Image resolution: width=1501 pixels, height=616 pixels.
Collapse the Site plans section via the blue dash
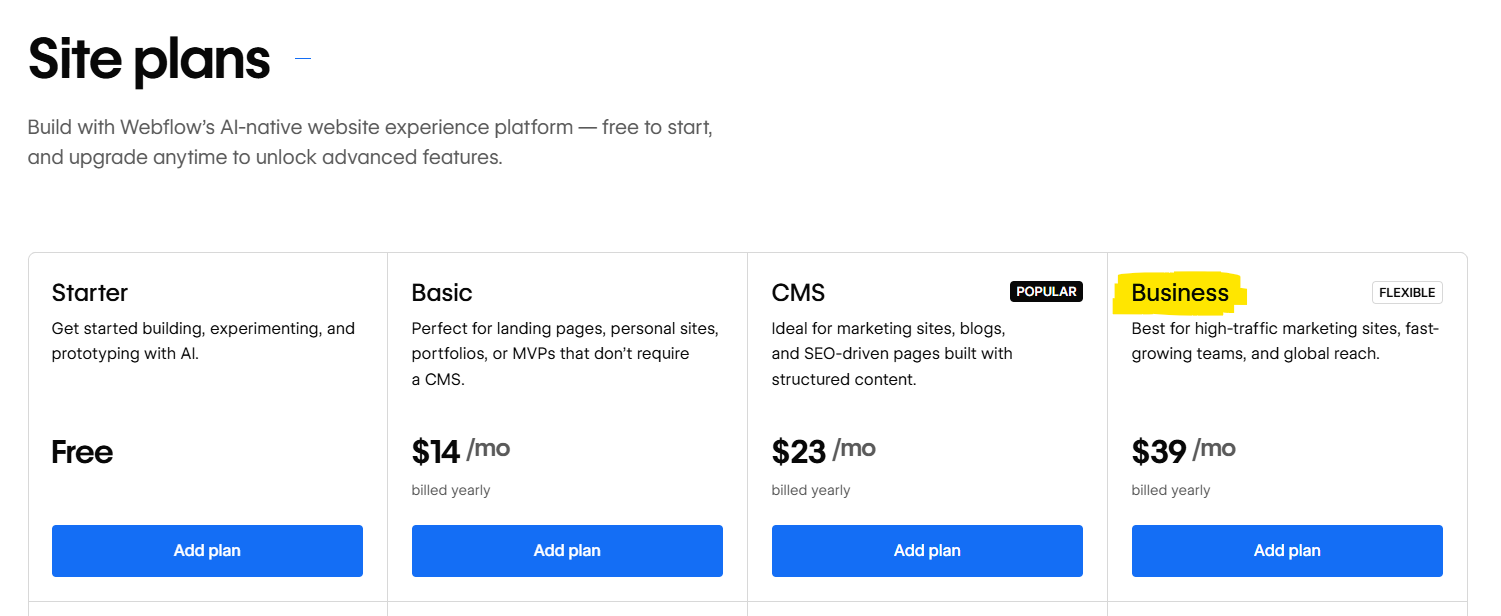[302, 59]
